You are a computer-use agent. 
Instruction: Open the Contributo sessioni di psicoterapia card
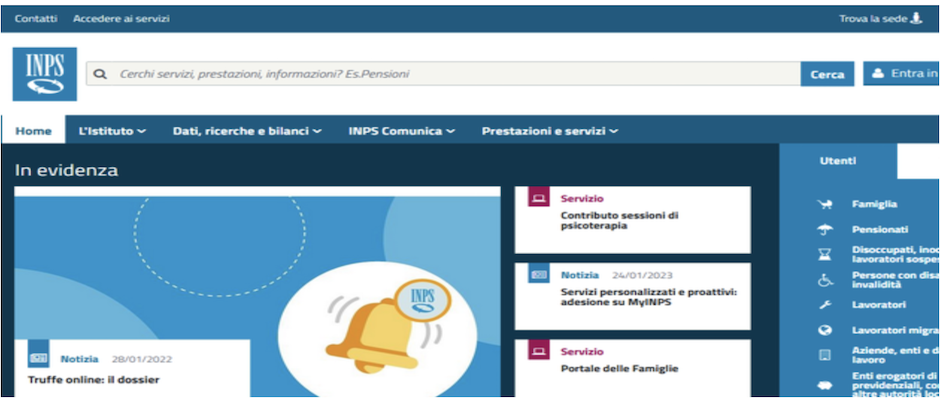pos(632,220)
